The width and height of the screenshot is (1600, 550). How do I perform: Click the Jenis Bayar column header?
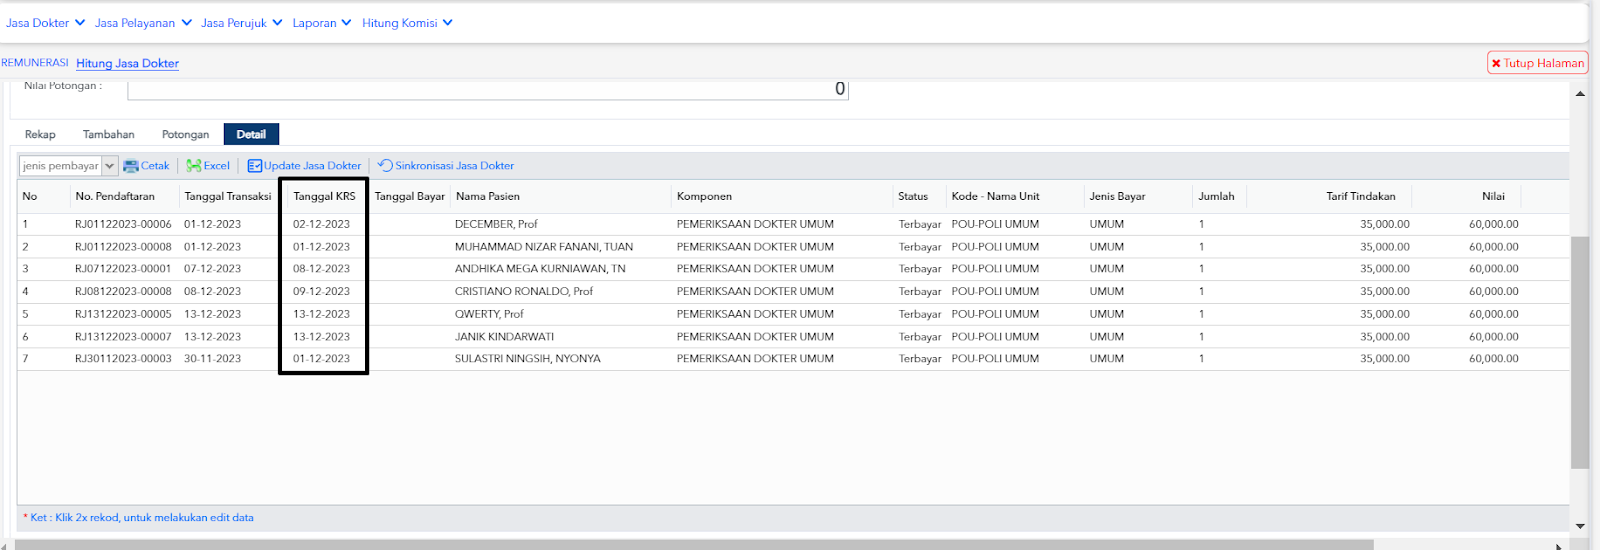tap(1117, 197)
